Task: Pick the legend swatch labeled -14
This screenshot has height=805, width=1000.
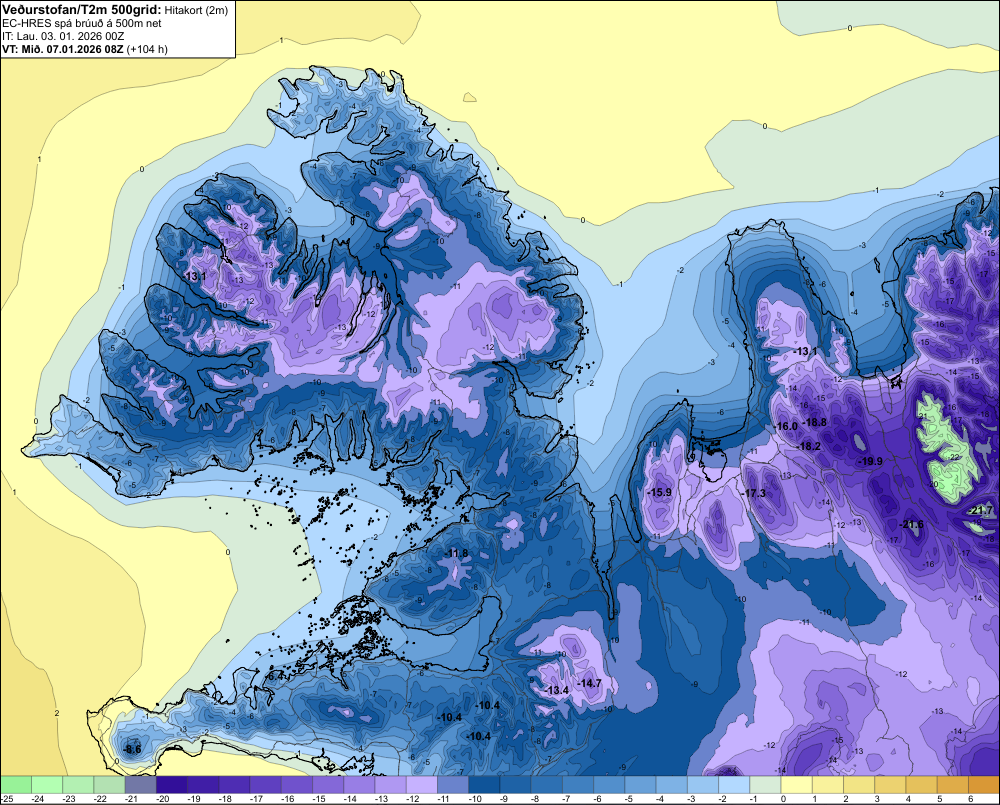Action: pos(360,784)
